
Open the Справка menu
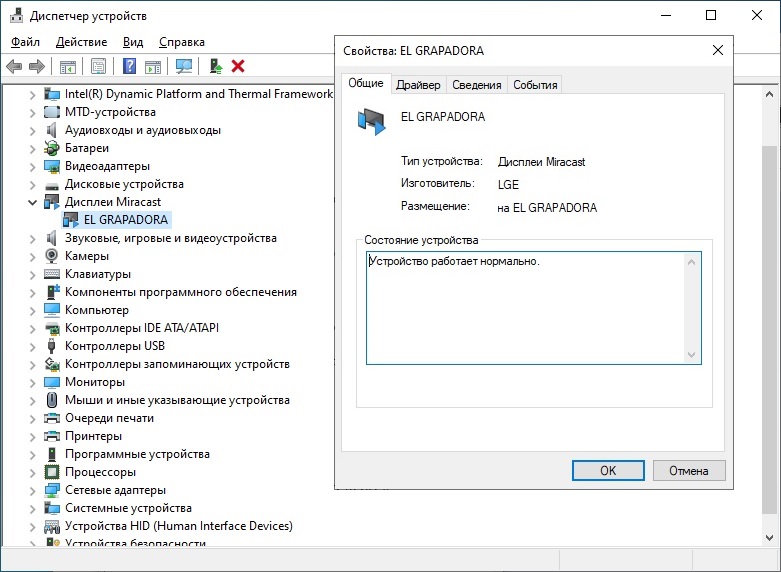[181, 42]
